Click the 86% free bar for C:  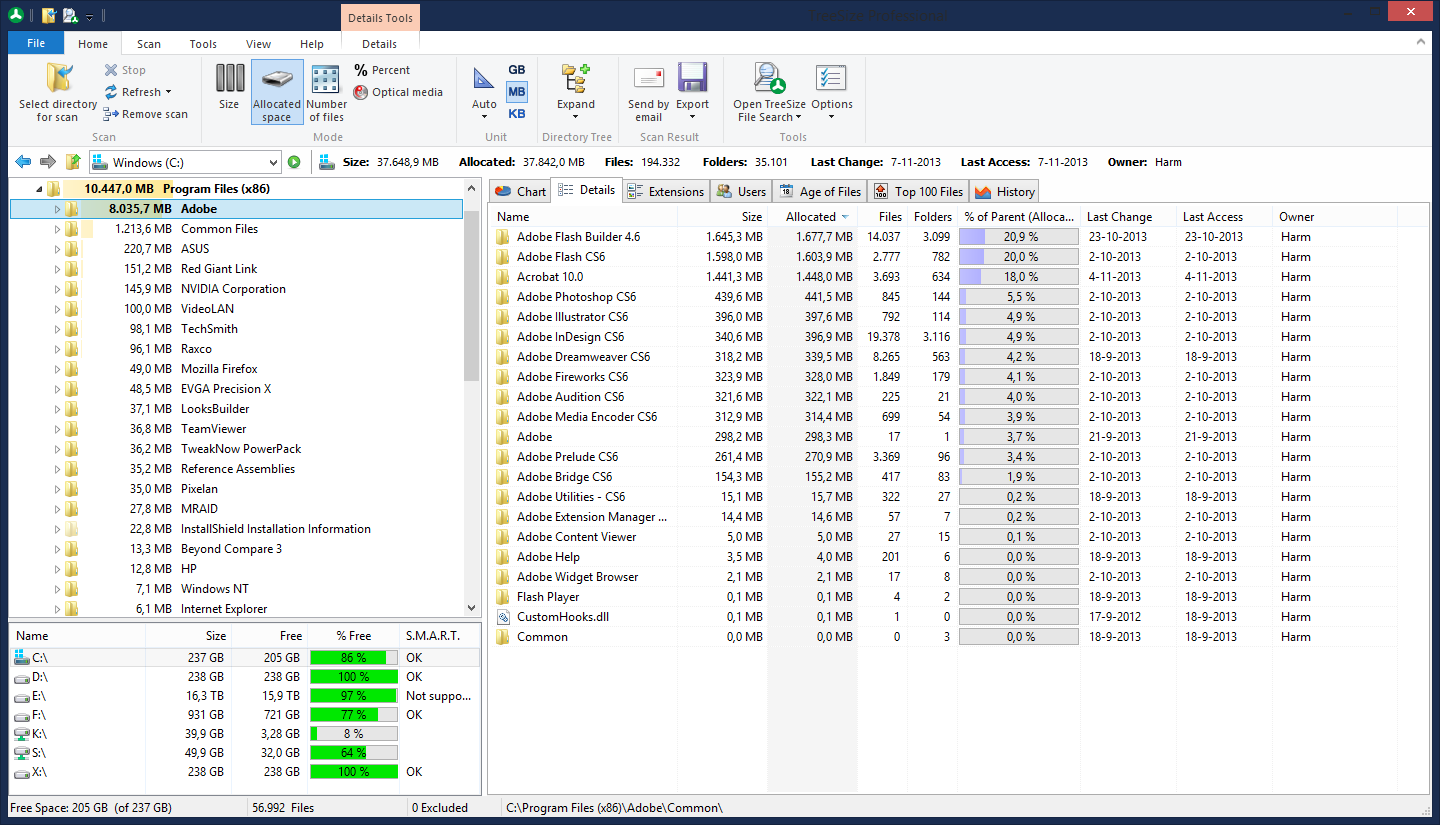(x=354, y=658)
